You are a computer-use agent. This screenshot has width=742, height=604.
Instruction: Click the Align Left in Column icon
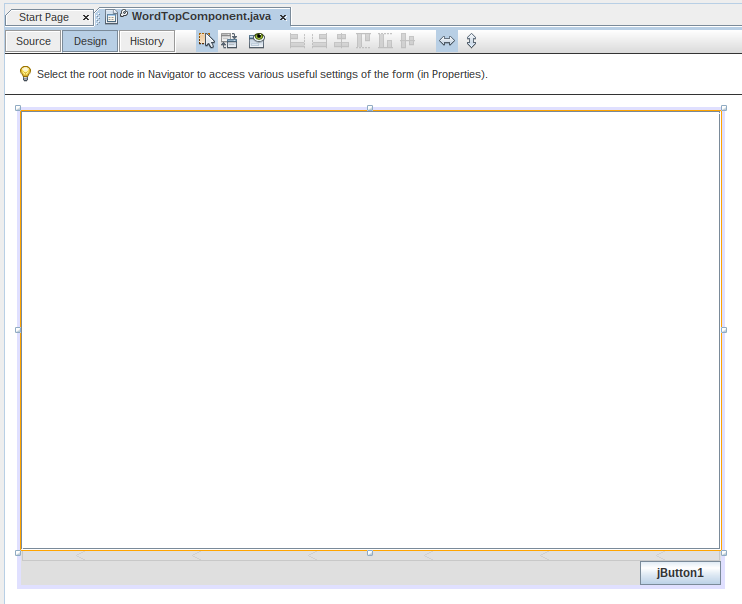[x=297, y=41]
